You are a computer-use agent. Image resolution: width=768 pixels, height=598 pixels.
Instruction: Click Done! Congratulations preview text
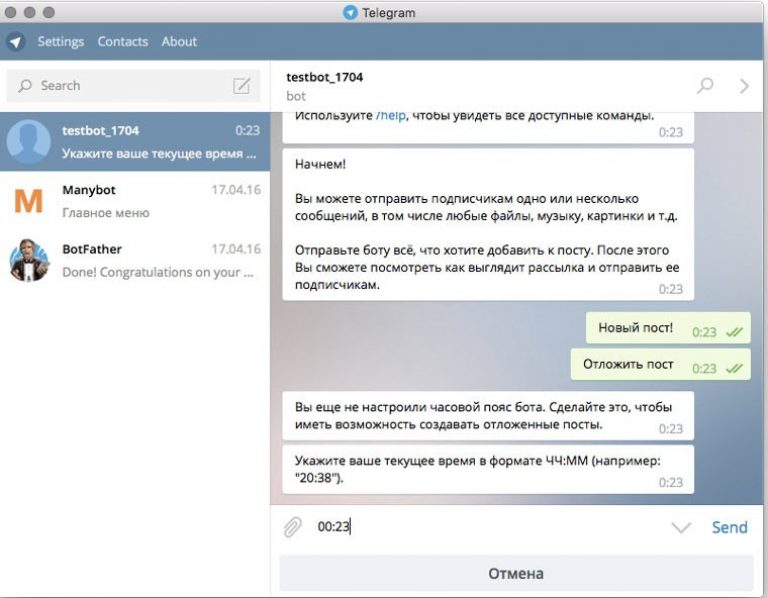tap(158, 272)
